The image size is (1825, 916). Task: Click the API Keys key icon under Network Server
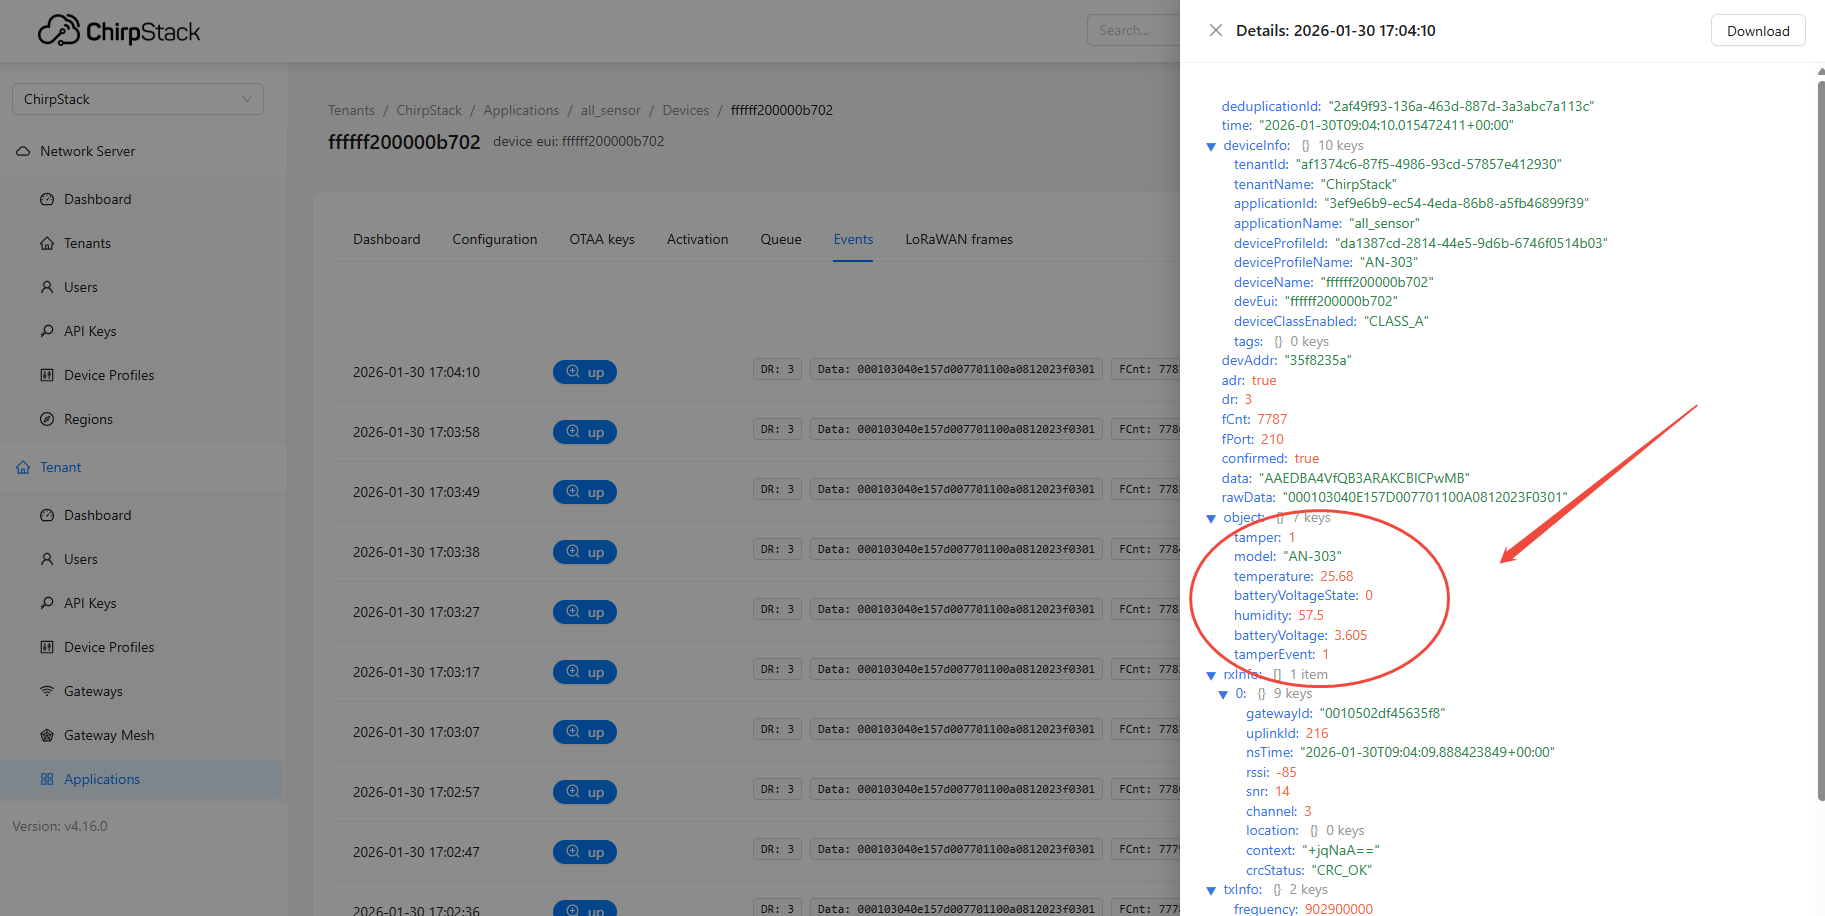click(x=47, y=331)
